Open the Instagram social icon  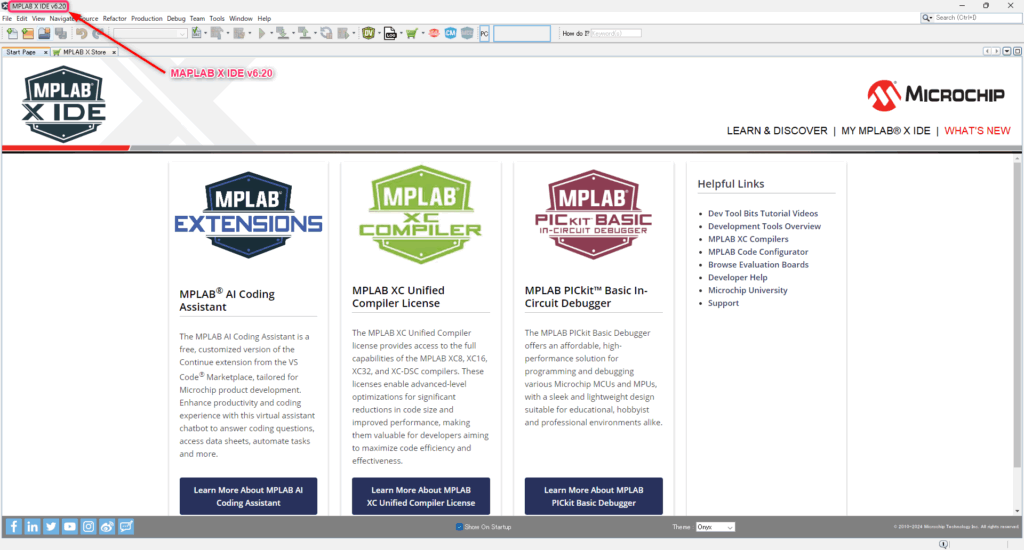(x=88, y=526)
